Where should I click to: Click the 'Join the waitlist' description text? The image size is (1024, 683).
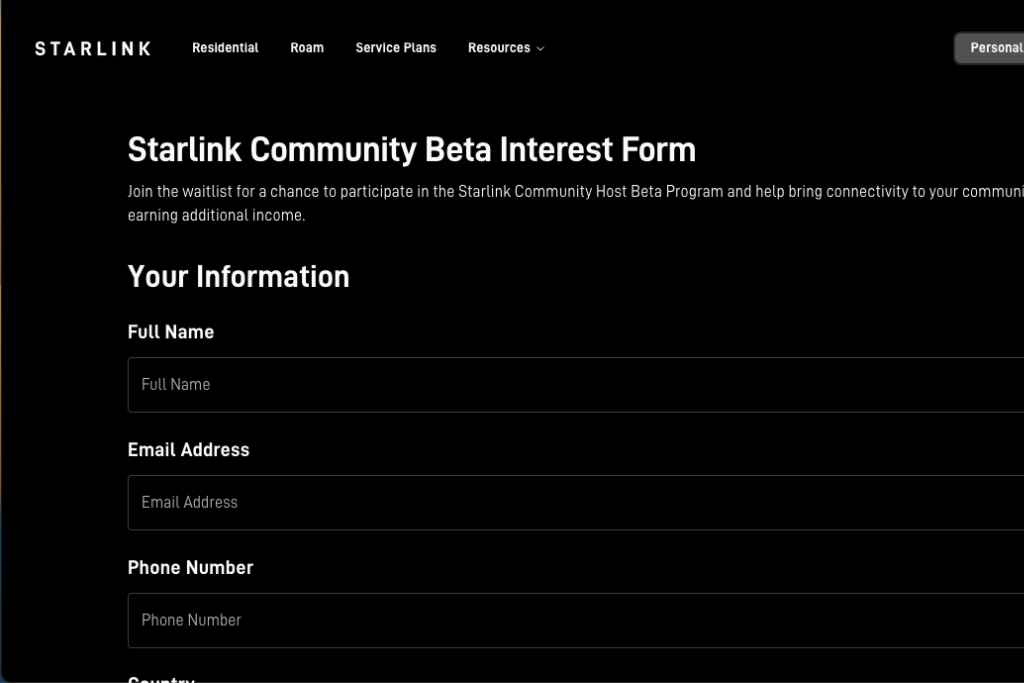pos(576,203)
